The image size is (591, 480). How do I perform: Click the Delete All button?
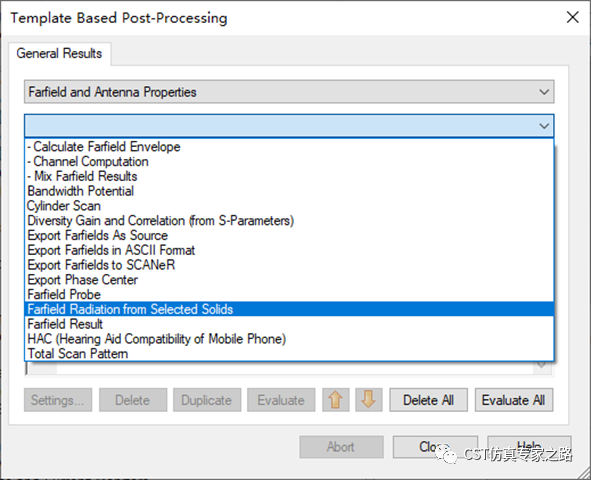(x=428, y=400)
